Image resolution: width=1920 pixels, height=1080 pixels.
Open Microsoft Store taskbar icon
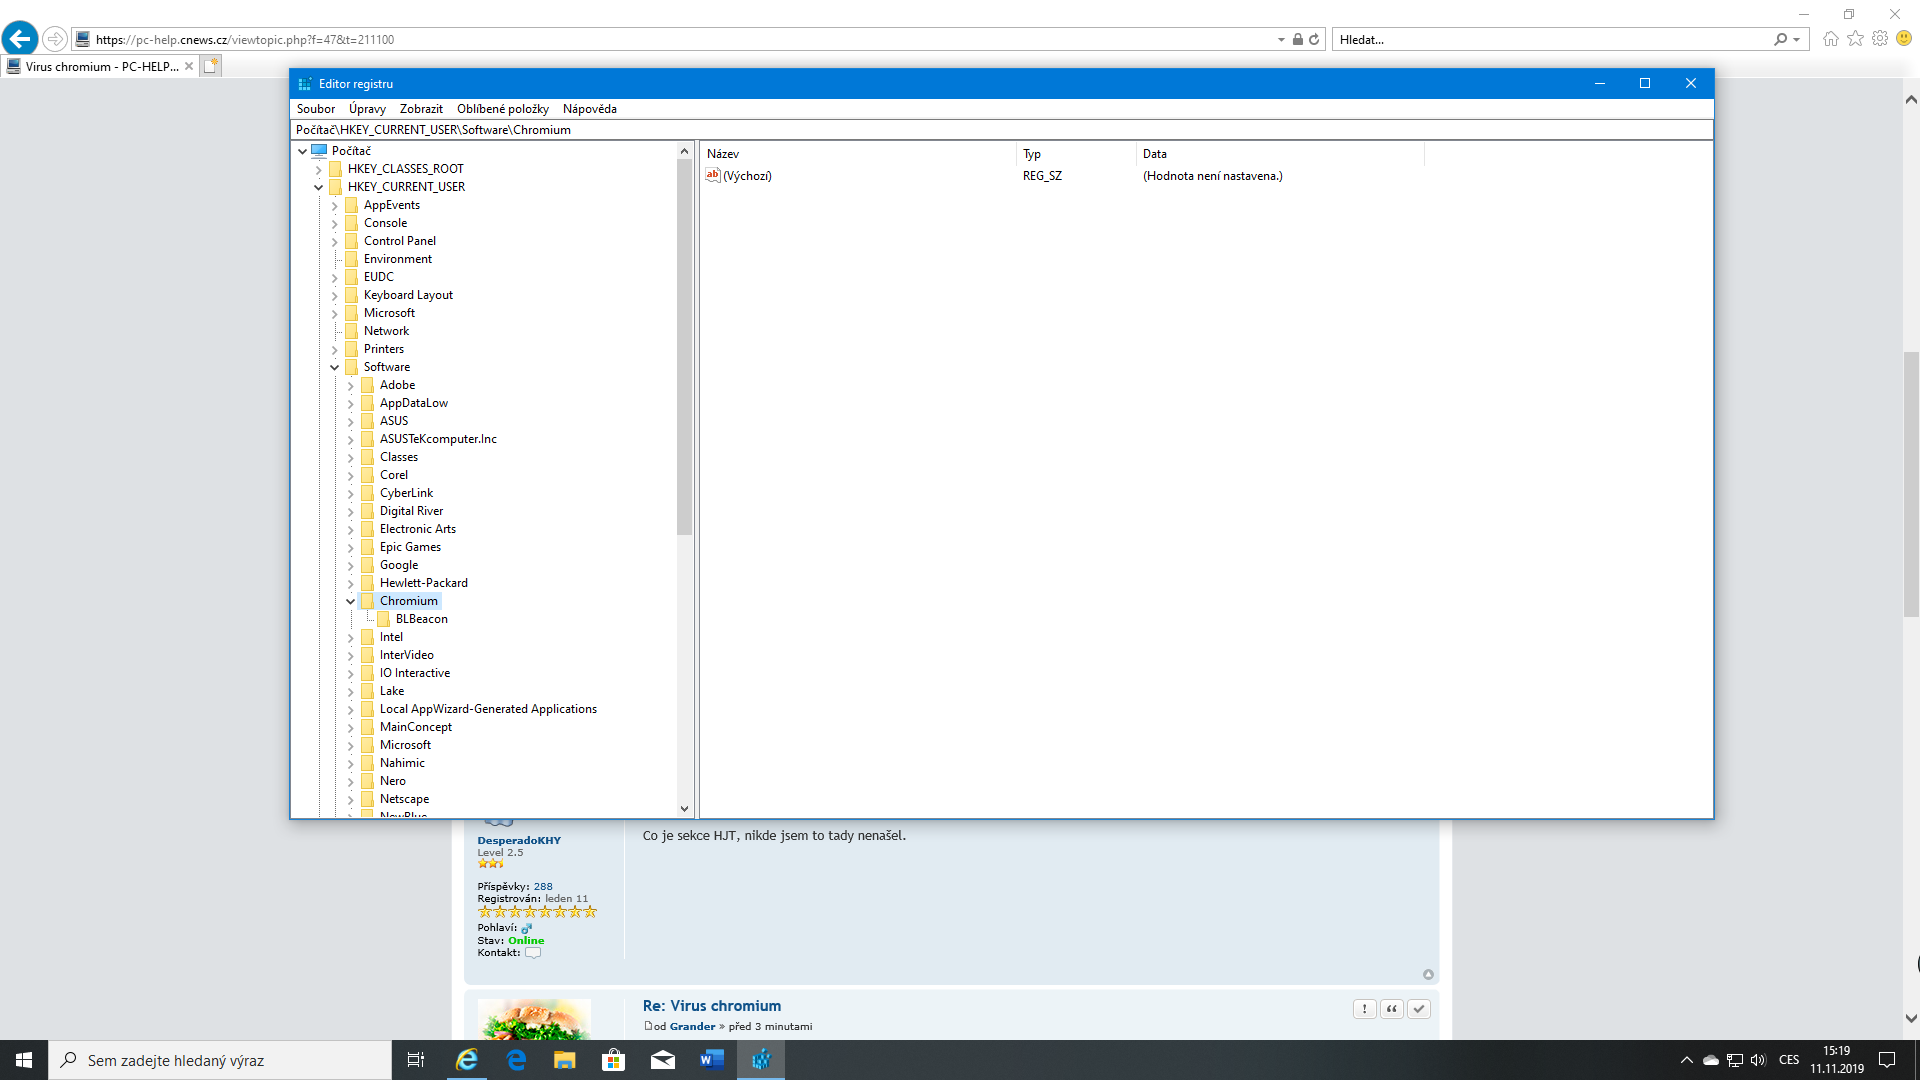coord(613,1060)
